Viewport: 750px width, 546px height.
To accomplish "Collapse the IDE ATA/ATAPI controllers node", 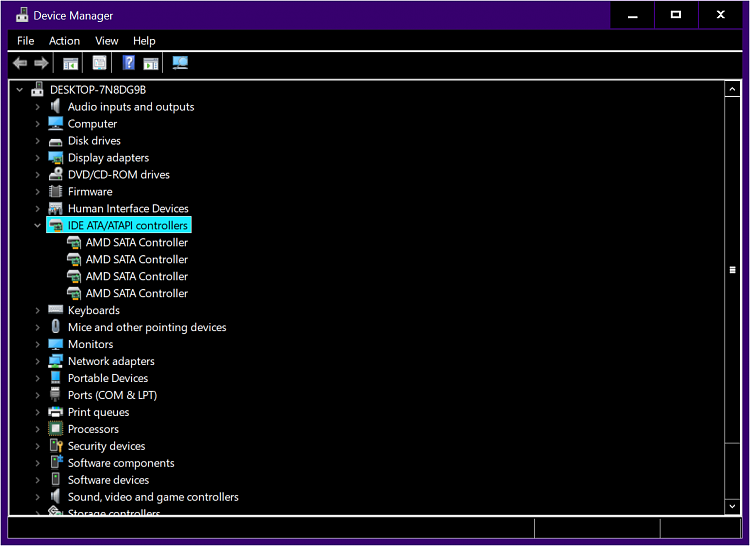I will pos(37,225).
